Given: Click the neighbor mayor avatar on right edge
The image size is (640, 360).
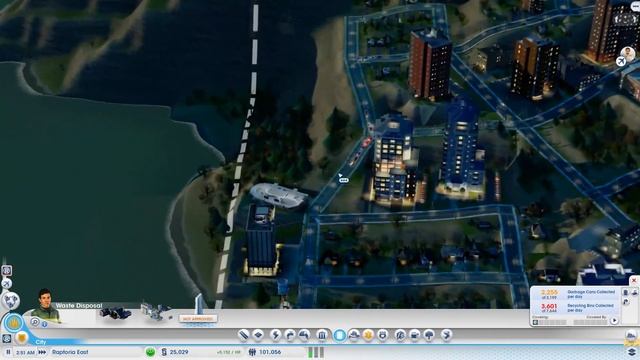Looking at the screenshot, I should (628, 53).
